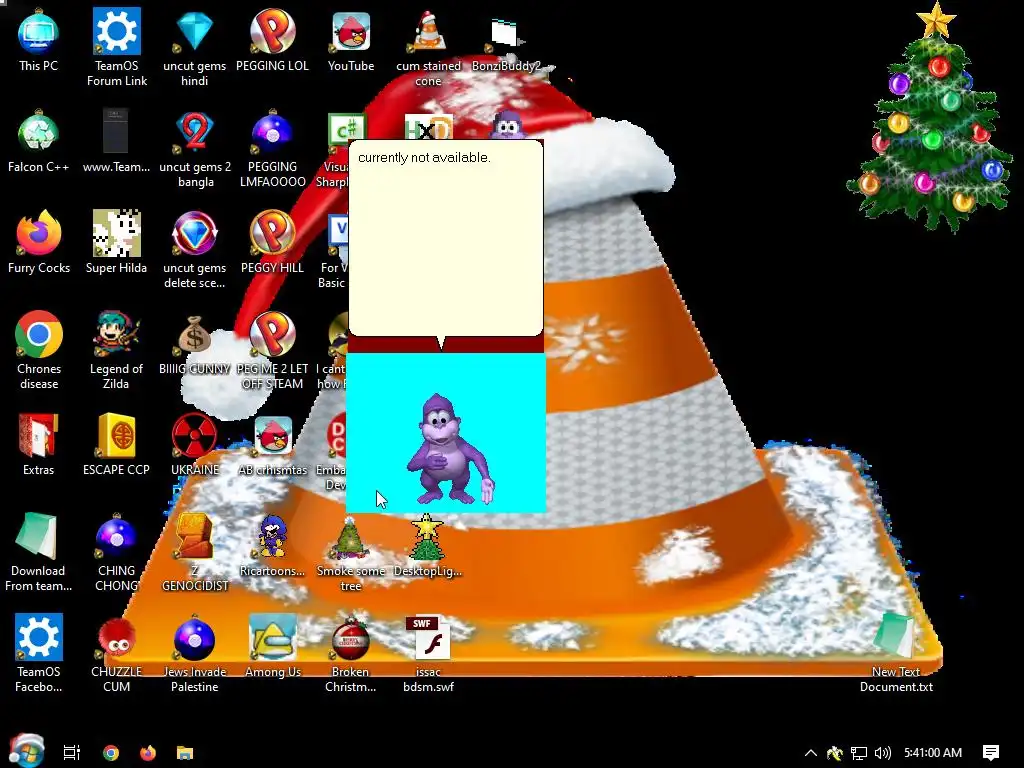The height and width of the screenshot is (768, 1024).
Task: Launch the Chrones disease Chrome shortcut
Action: click(39, 351)
